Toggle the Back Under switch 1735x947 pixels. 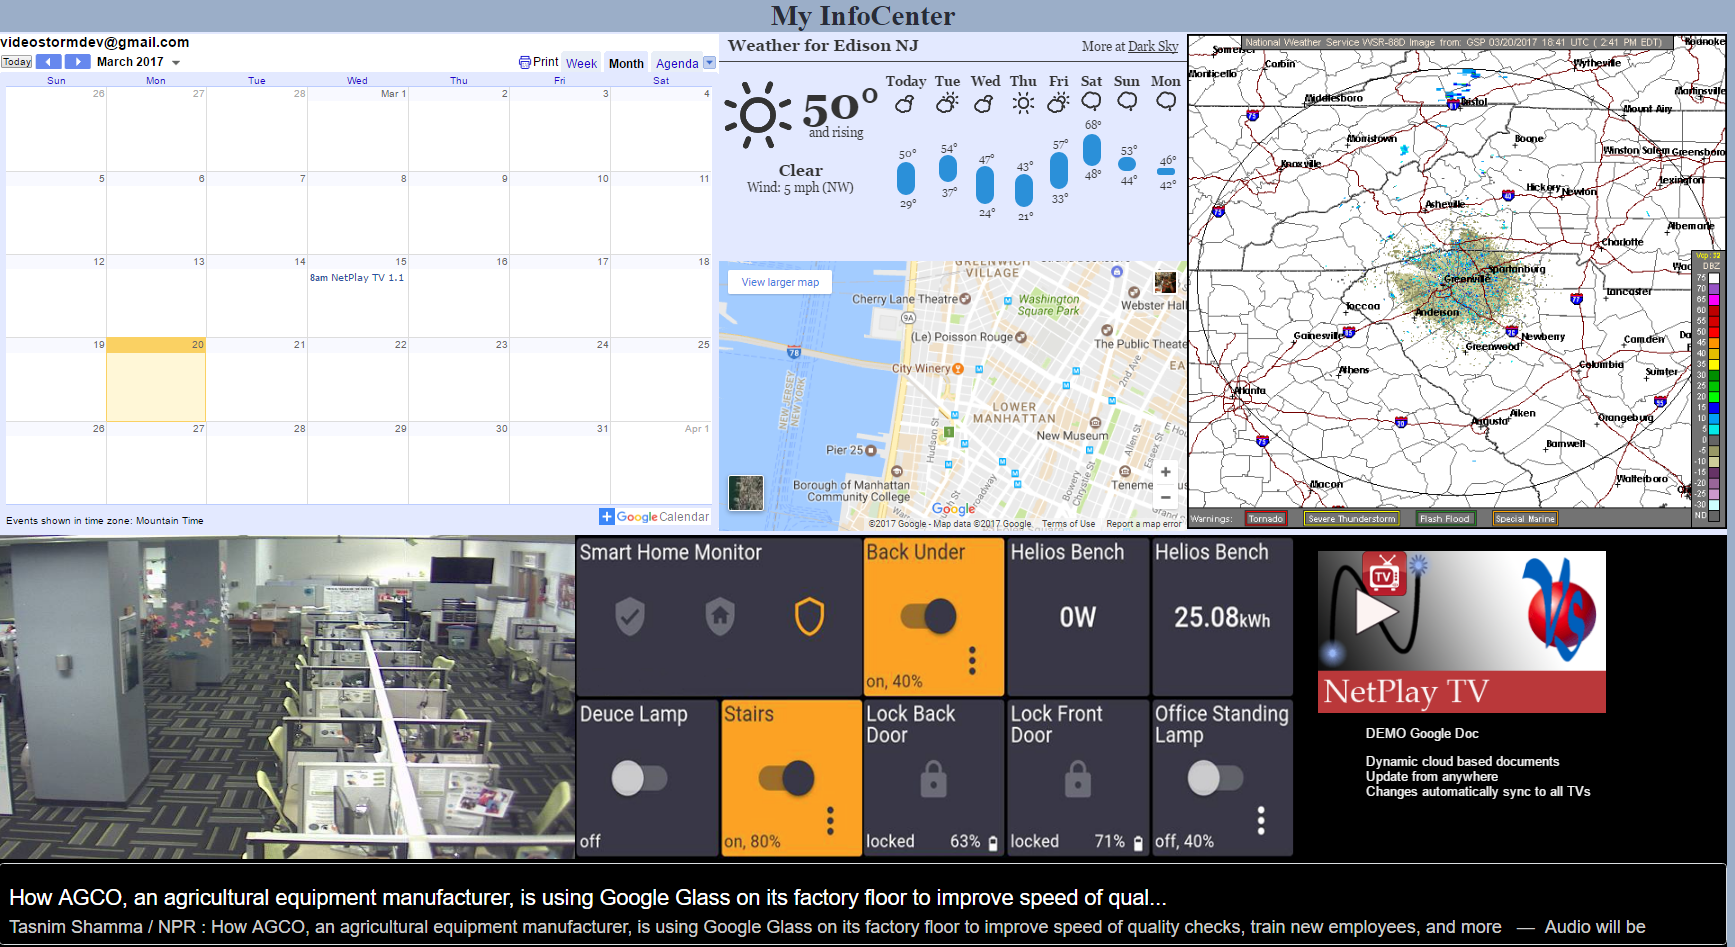tap(929, 616)
